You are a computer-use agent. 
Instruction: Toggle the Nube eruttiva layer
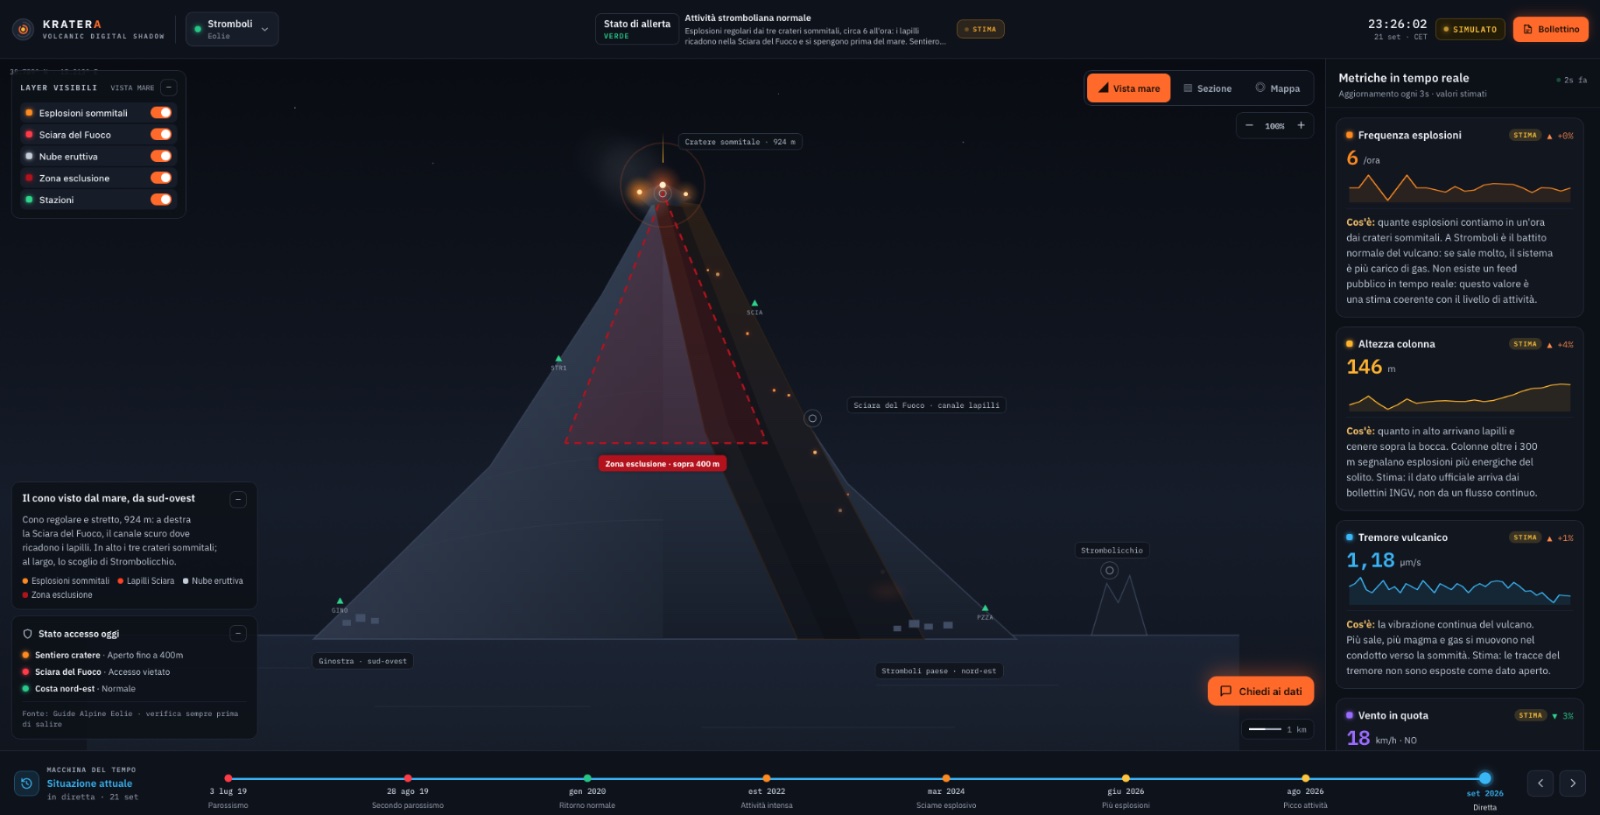(x=161, y=156)
